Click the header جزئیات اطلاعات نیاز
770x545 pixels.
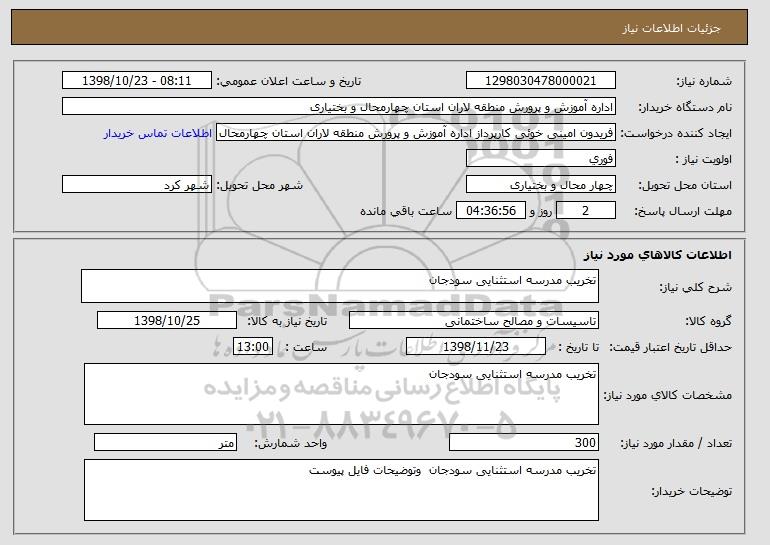pyautogui.click(x=671, y=28)
